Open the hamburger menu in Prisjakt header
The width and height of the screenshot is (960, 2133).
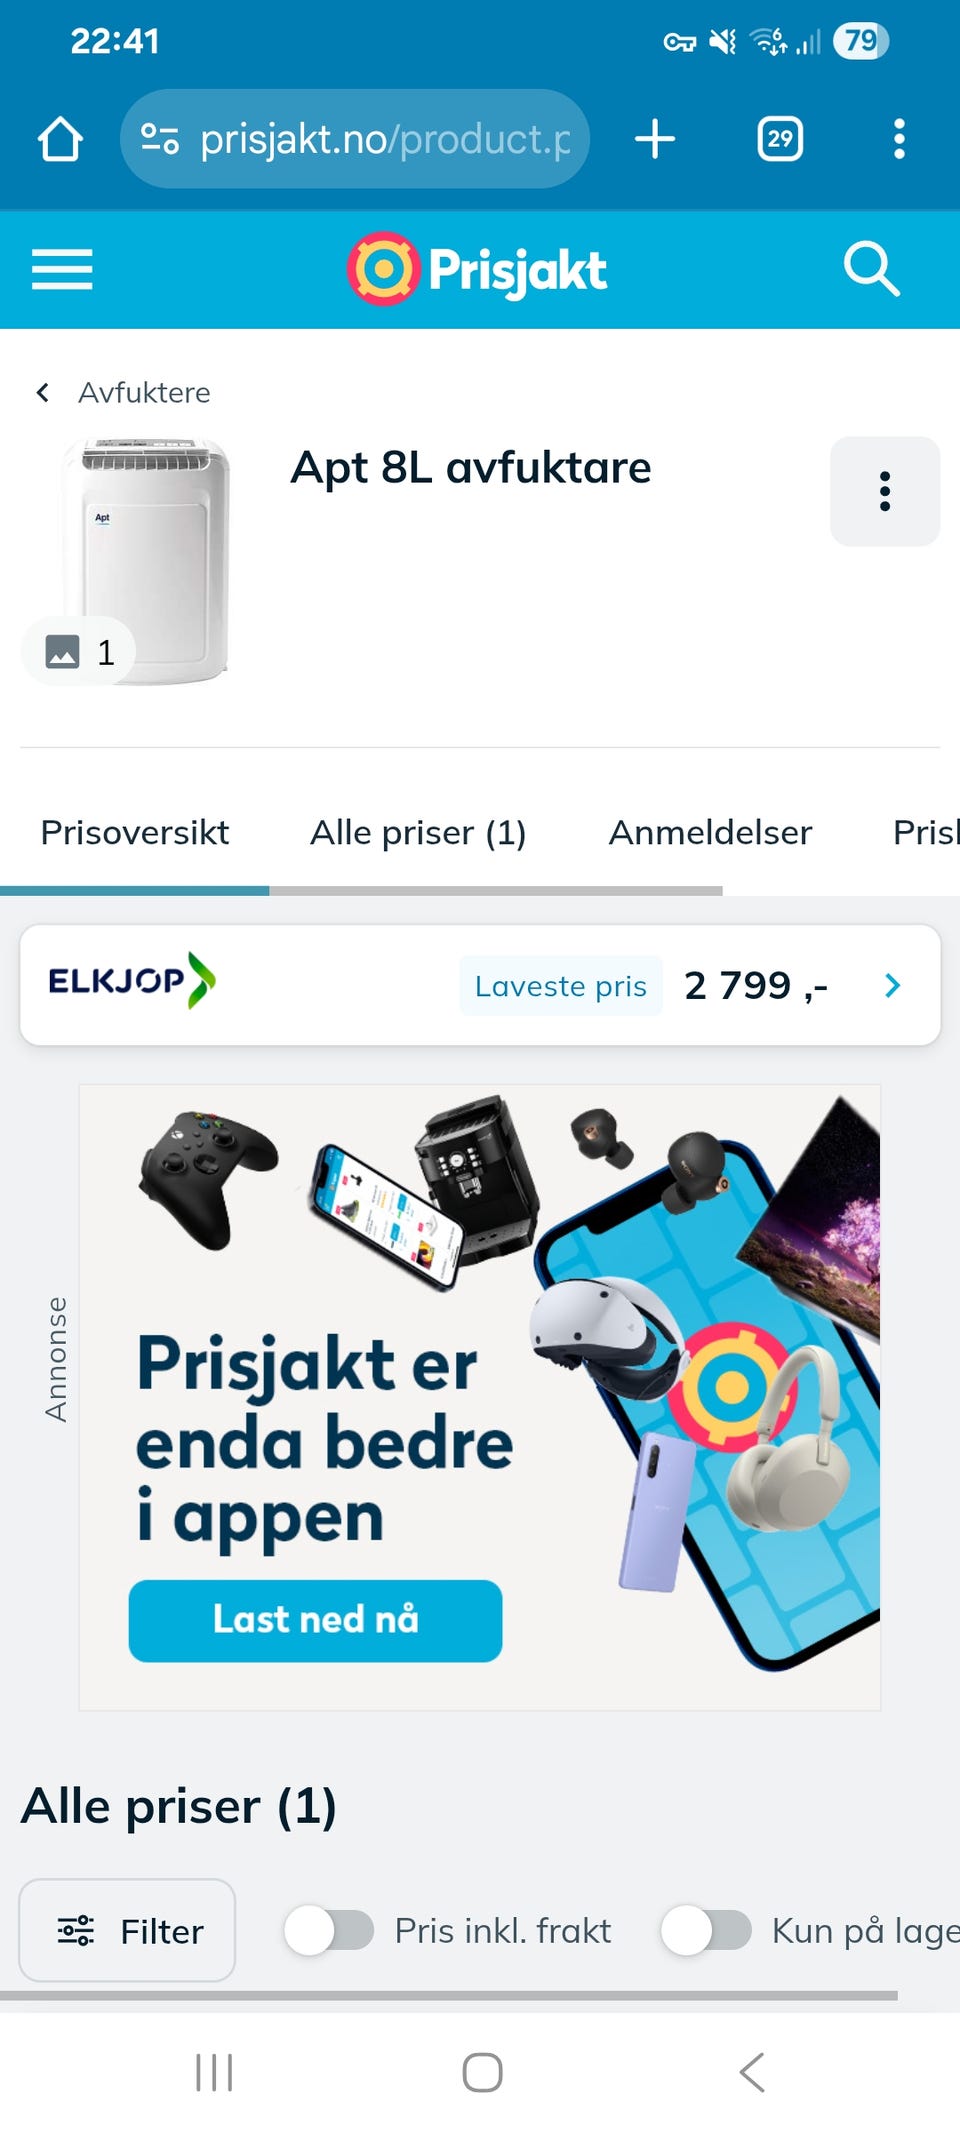tap(62, 269)
